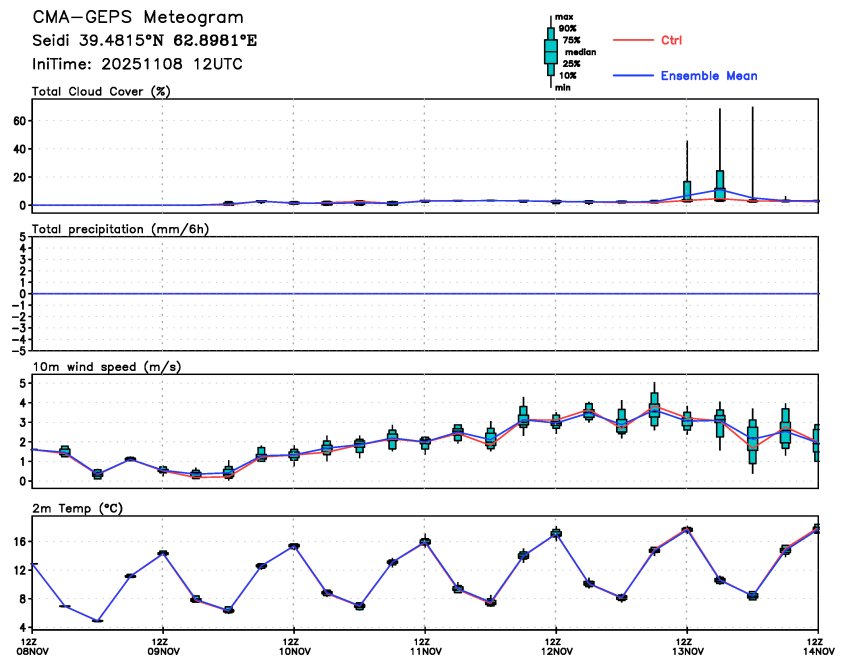Click the 12Z 12NOV time axis label

pos(557,646)
